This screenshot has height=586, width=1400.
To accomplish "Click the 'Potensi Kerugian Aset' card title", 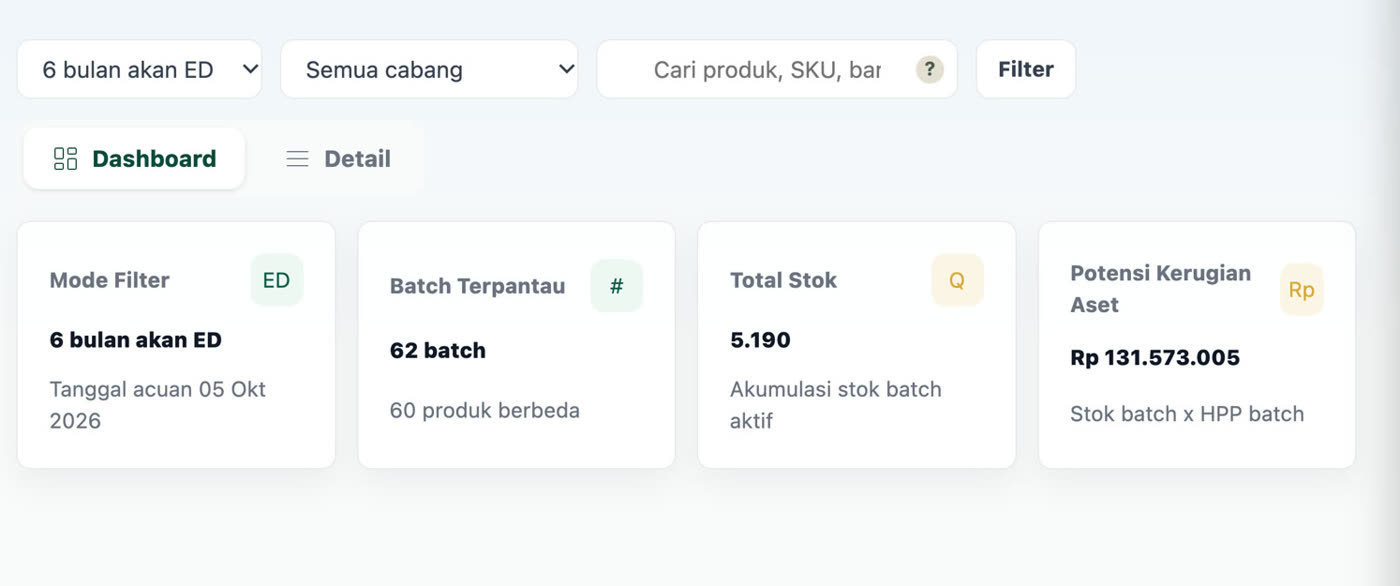I will (x=1161, y=289).
